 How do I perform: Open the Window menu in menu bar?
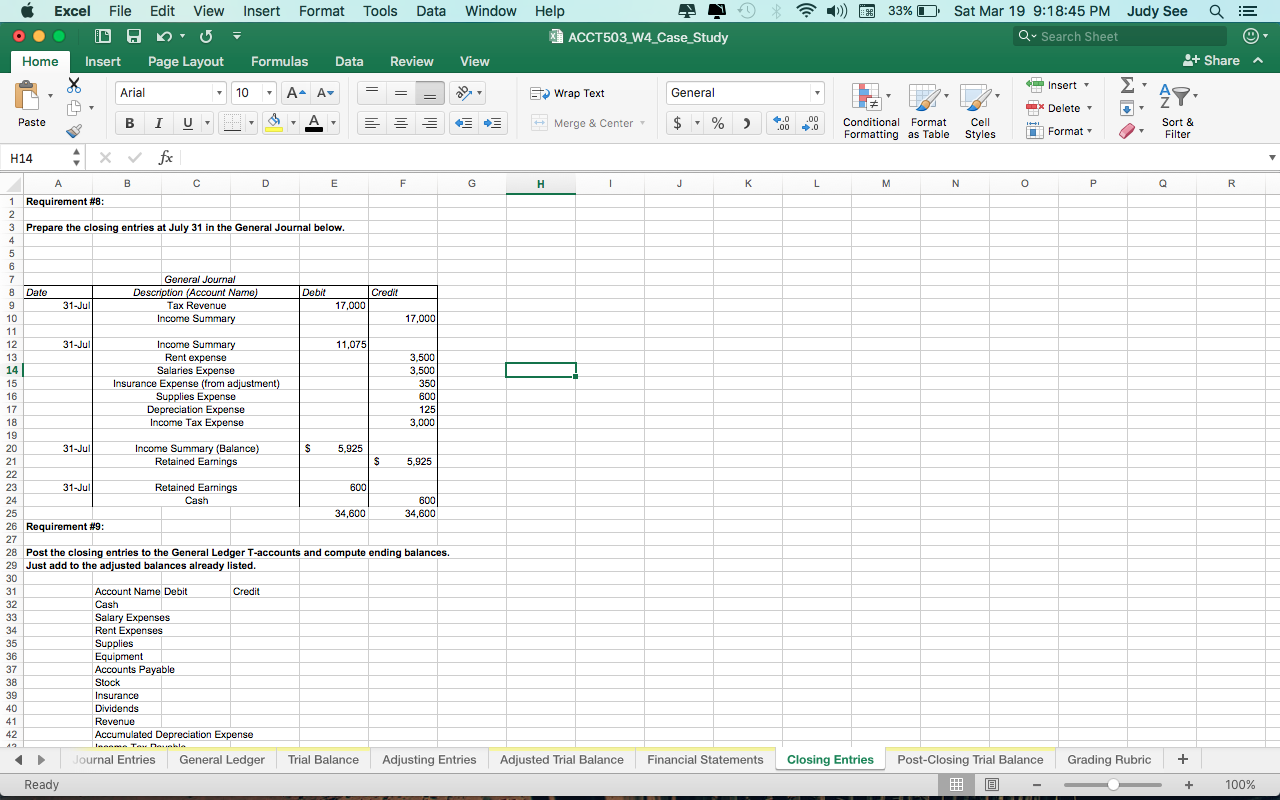(491, 11)
